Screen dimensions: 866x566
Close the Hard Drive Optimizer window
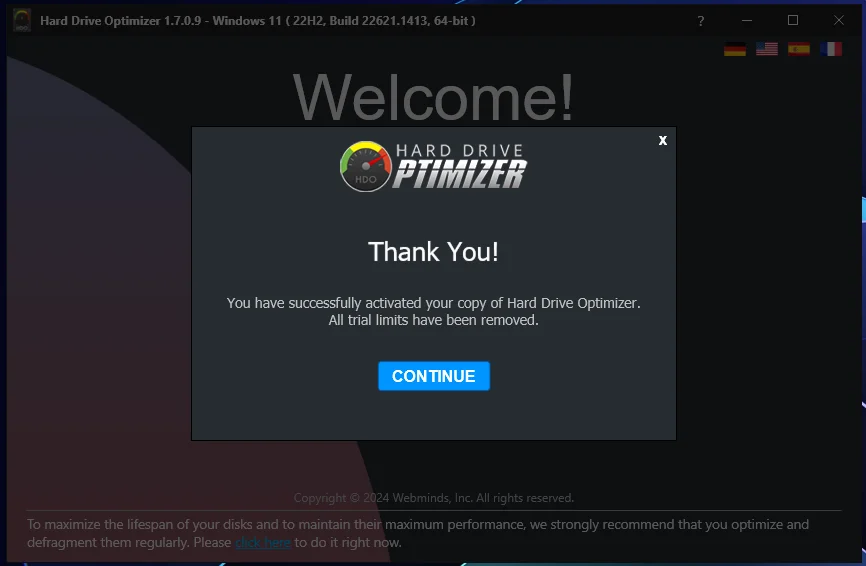click(838, 20)
